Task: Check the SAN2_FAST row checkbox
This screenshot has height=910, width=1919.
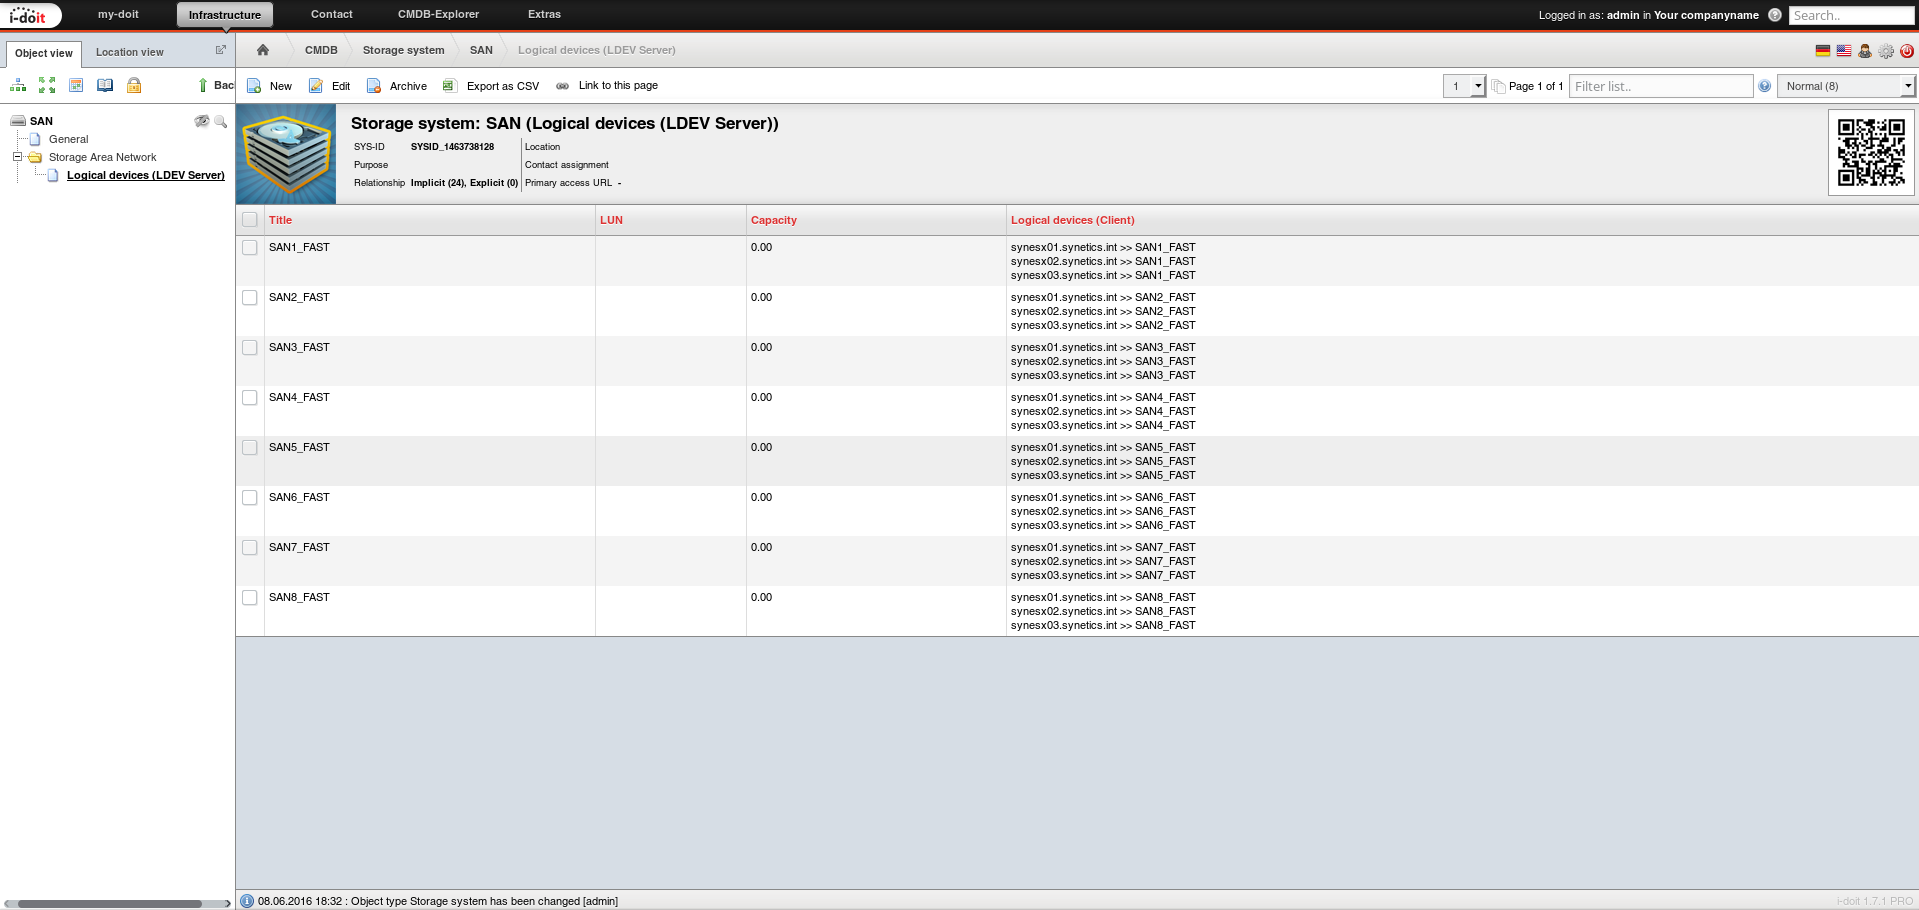Action: point(250,297)
